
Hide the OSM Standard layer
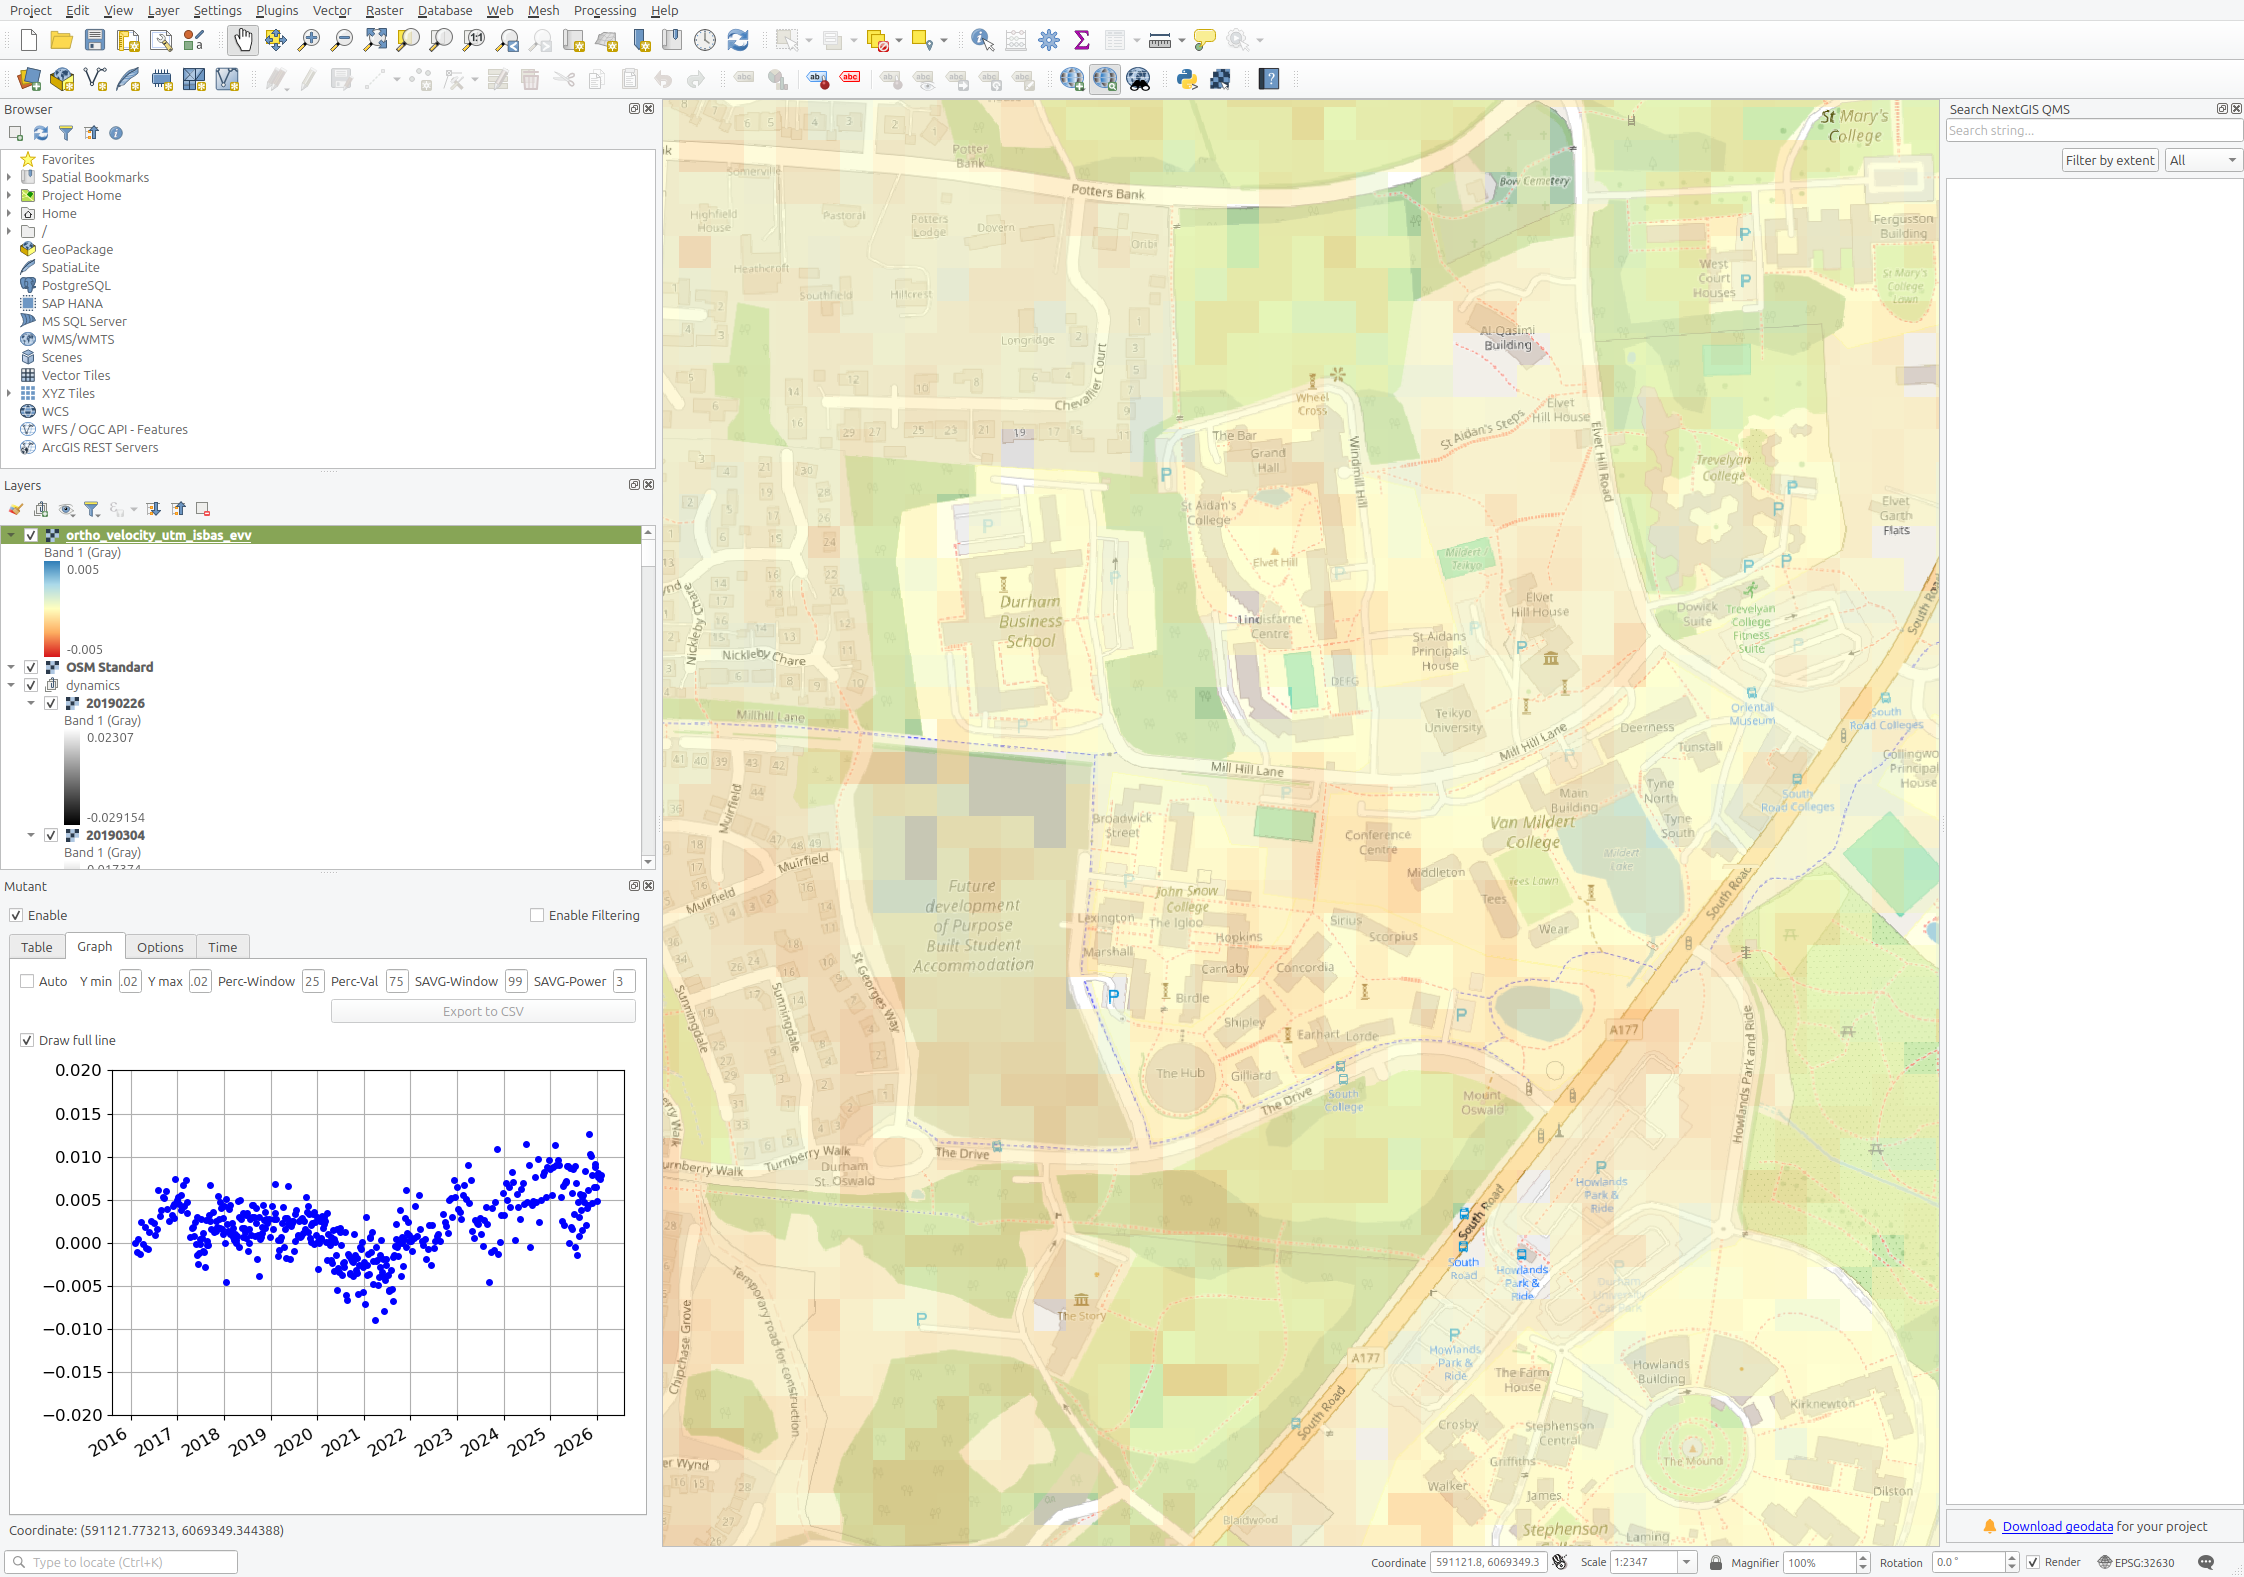tap(31, 667)
